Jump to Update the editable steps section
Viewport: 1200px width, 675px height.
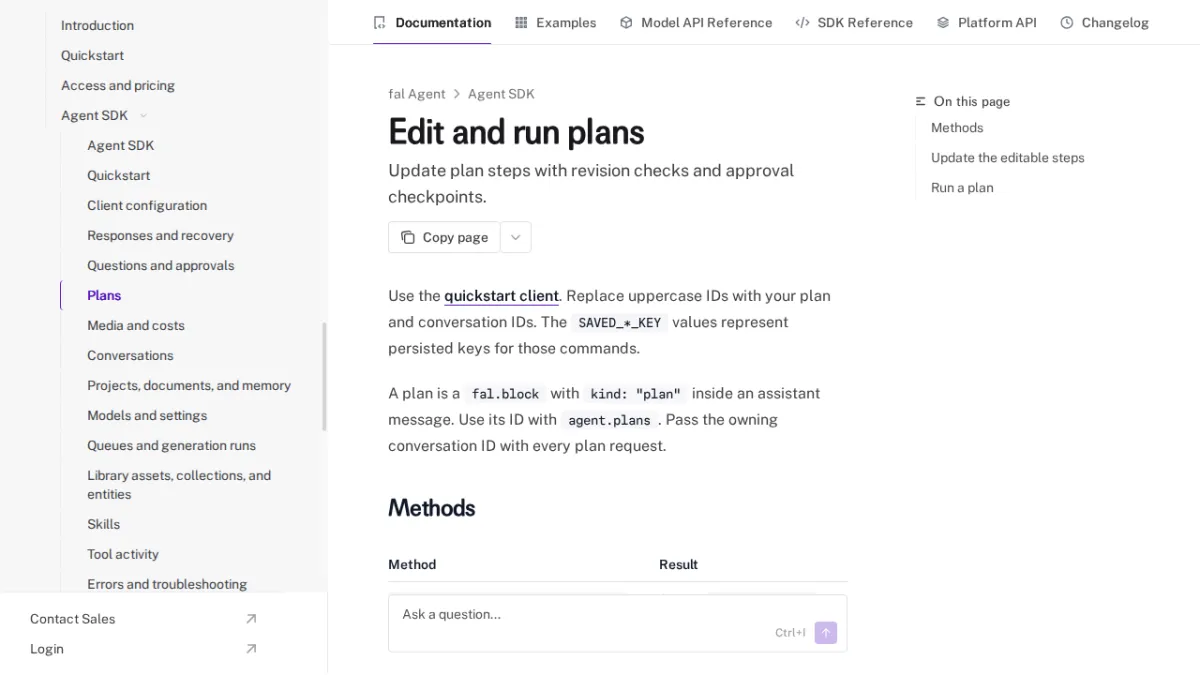pyautogui.click(x=1007, y=158)
